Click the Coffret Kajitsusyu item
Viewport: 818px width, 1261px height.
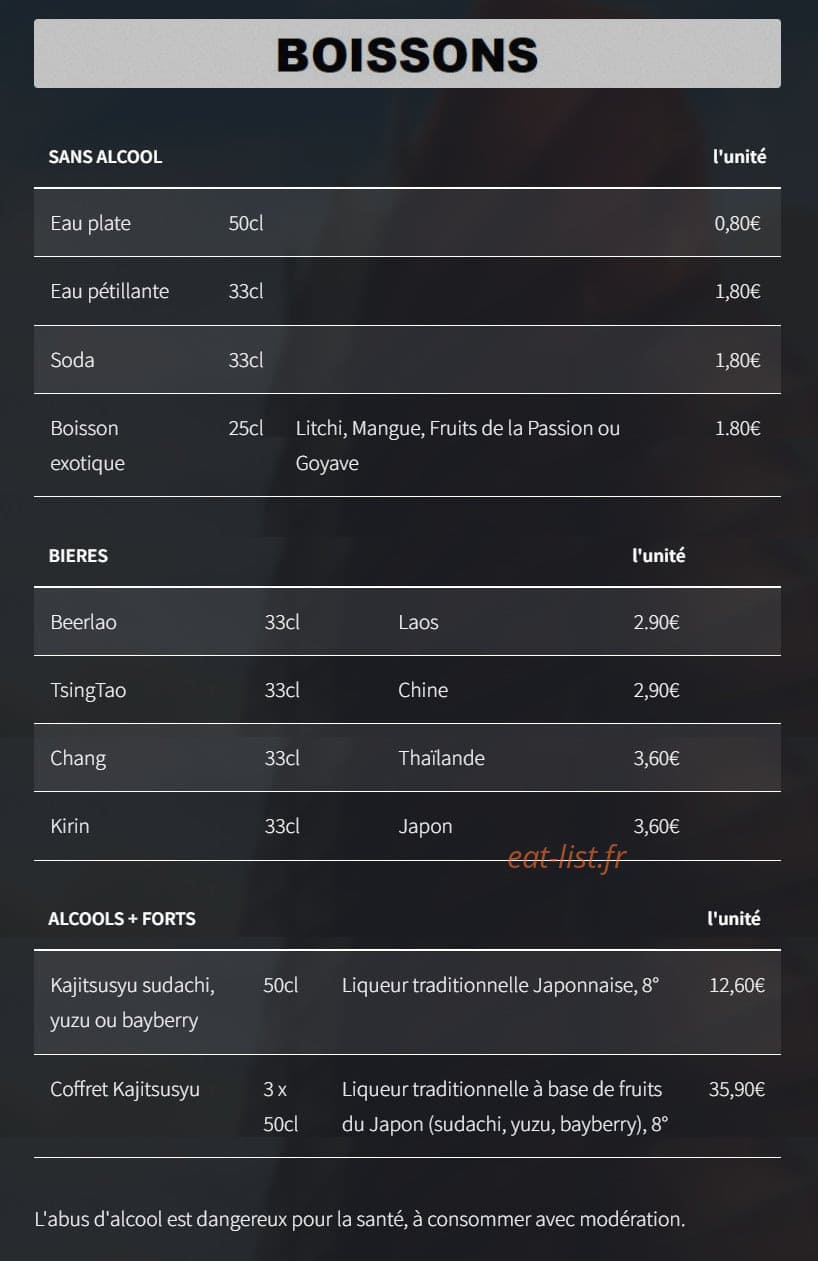[125, 1089]
